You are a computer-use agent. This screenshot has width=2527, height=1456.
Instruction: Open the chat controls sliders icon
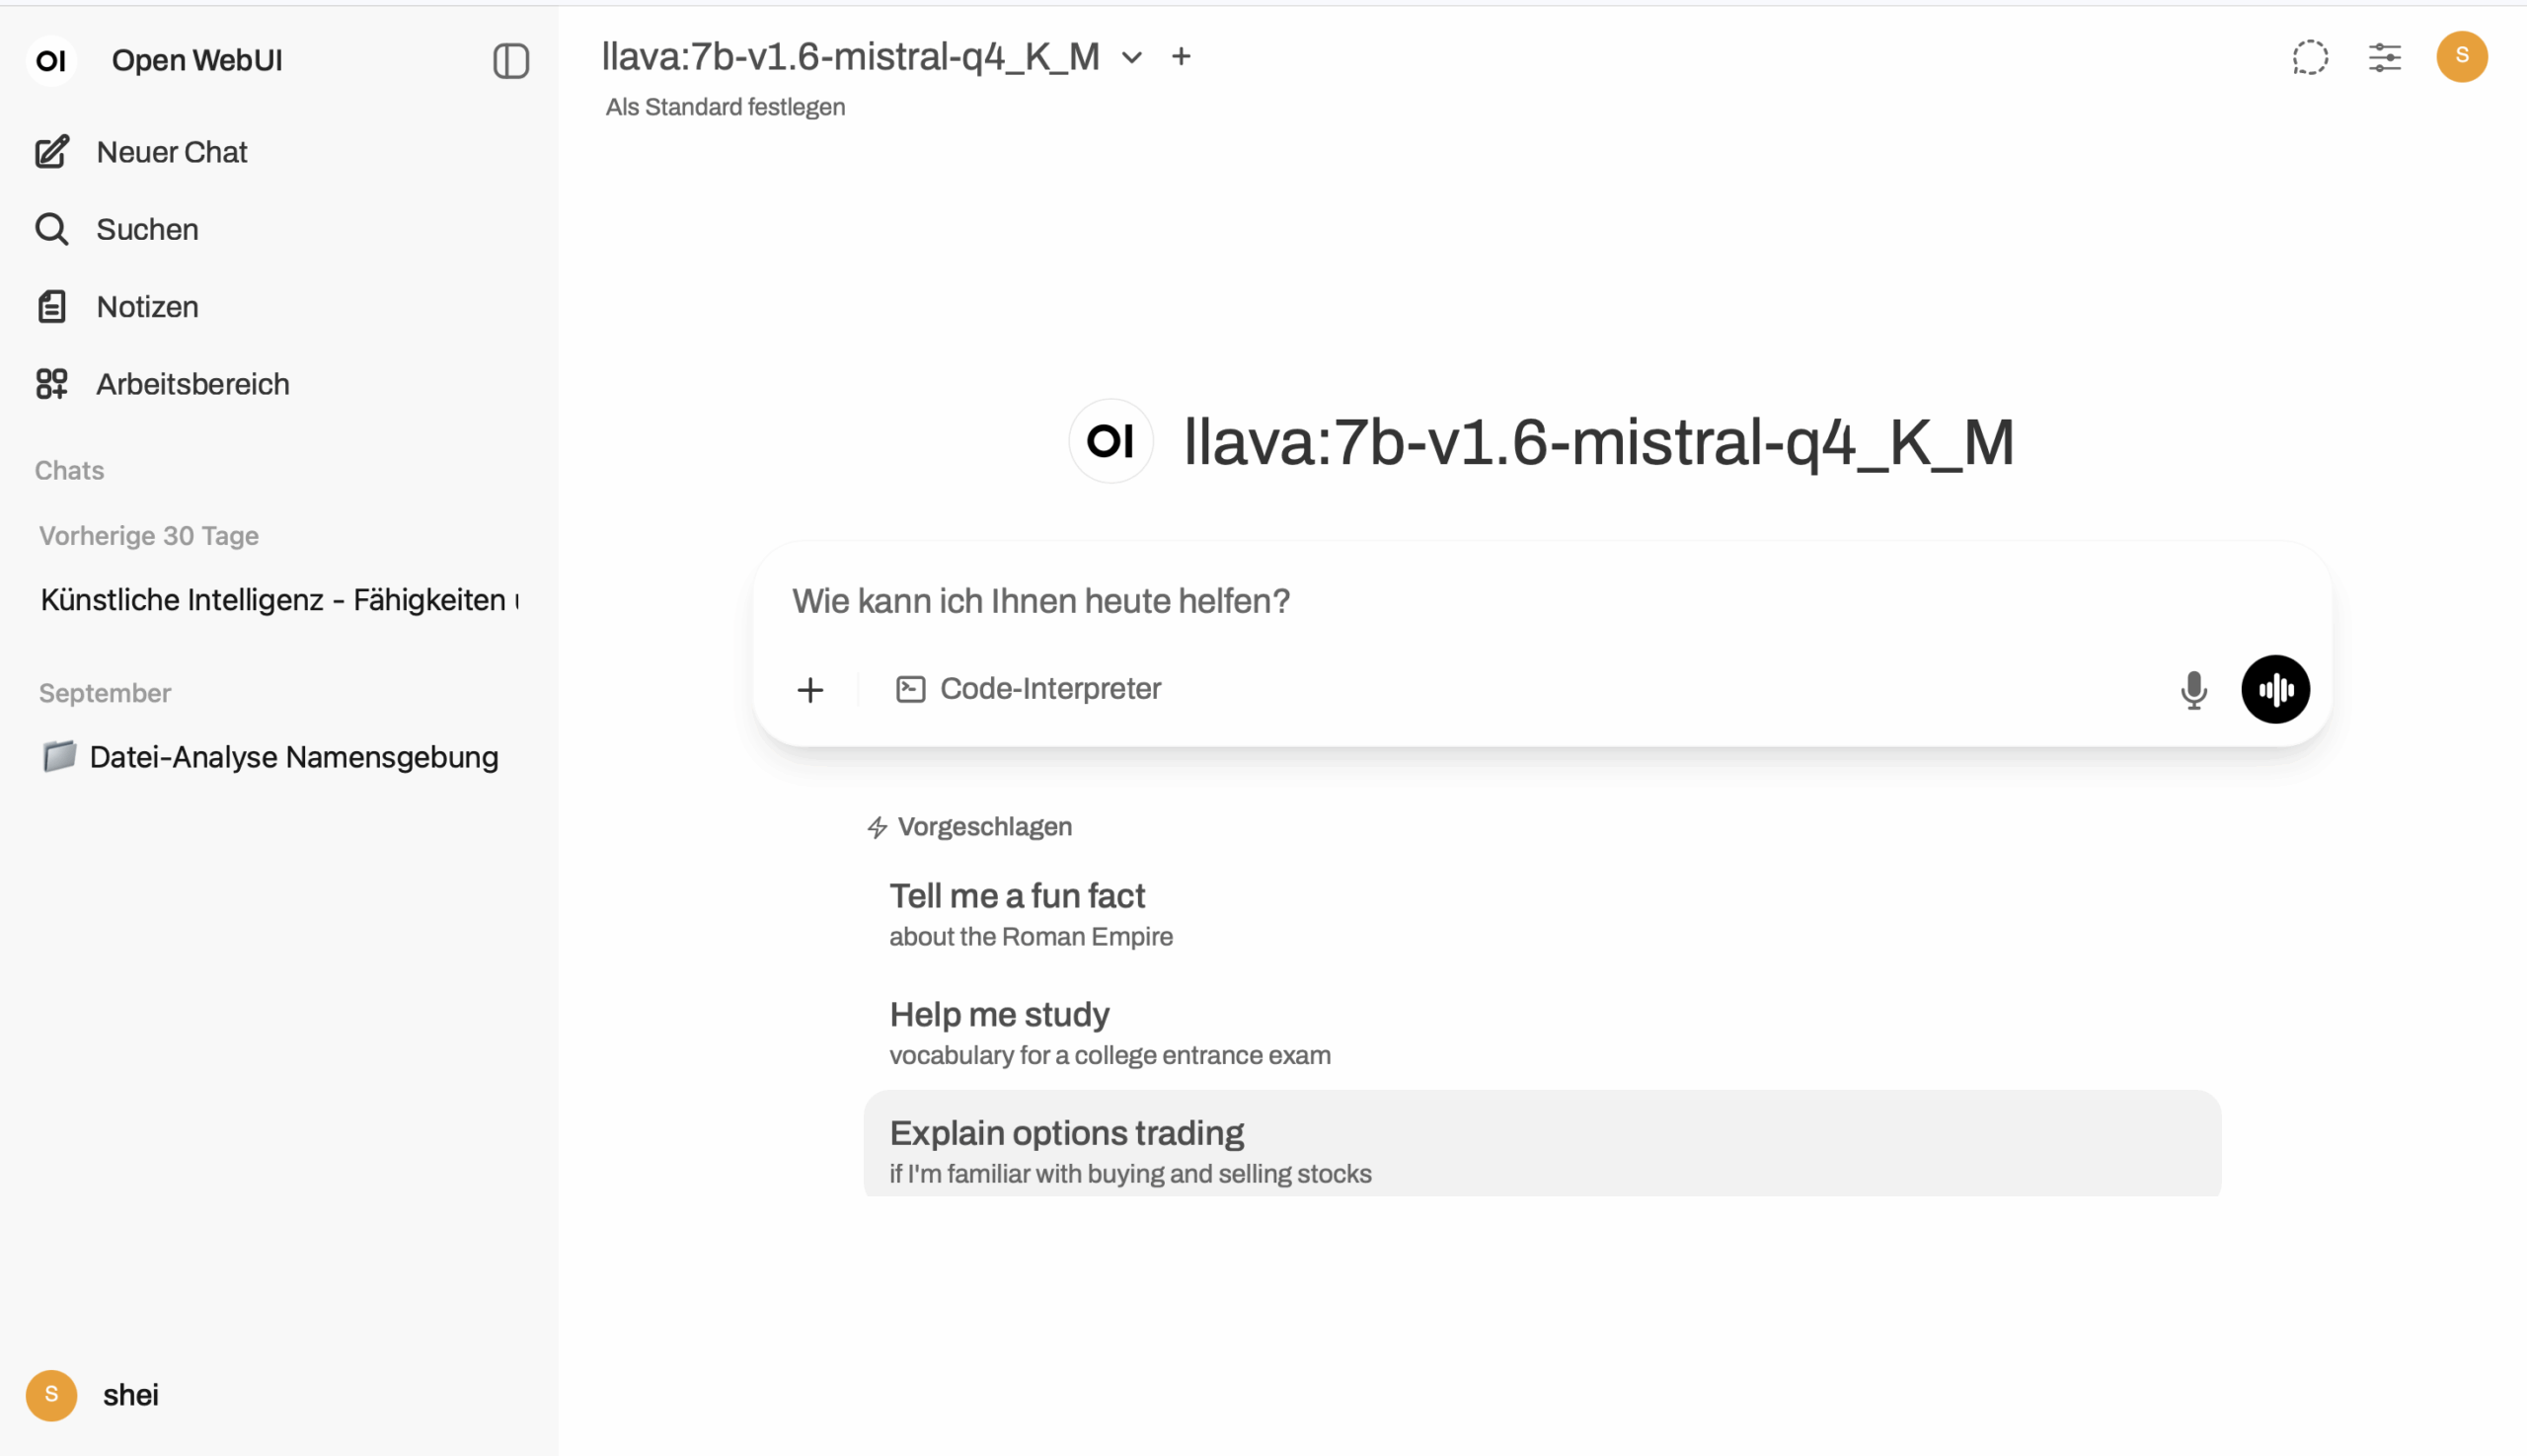pyautogui.click(x=2385, y=58)
